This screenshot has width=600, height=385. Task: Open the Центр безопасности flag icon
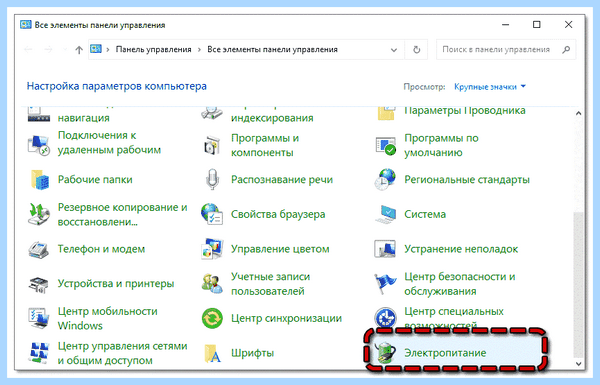(x=385, y=284)
